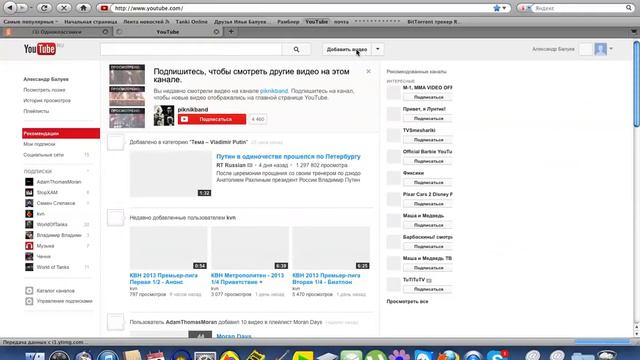Expand the upload options dropdown arrow
The height and width of the screenshot is (360, 640).
click(378, 49)
